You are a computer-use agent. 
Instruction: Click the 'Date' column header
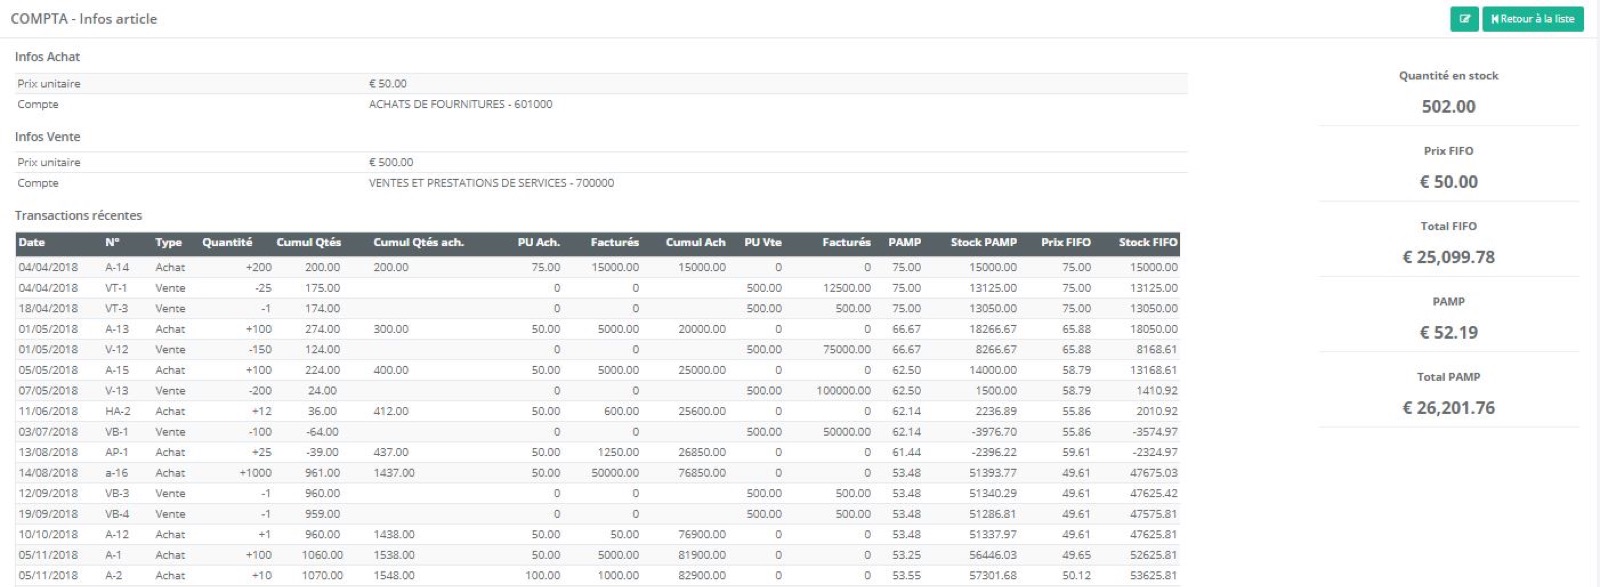click(32, 242)
